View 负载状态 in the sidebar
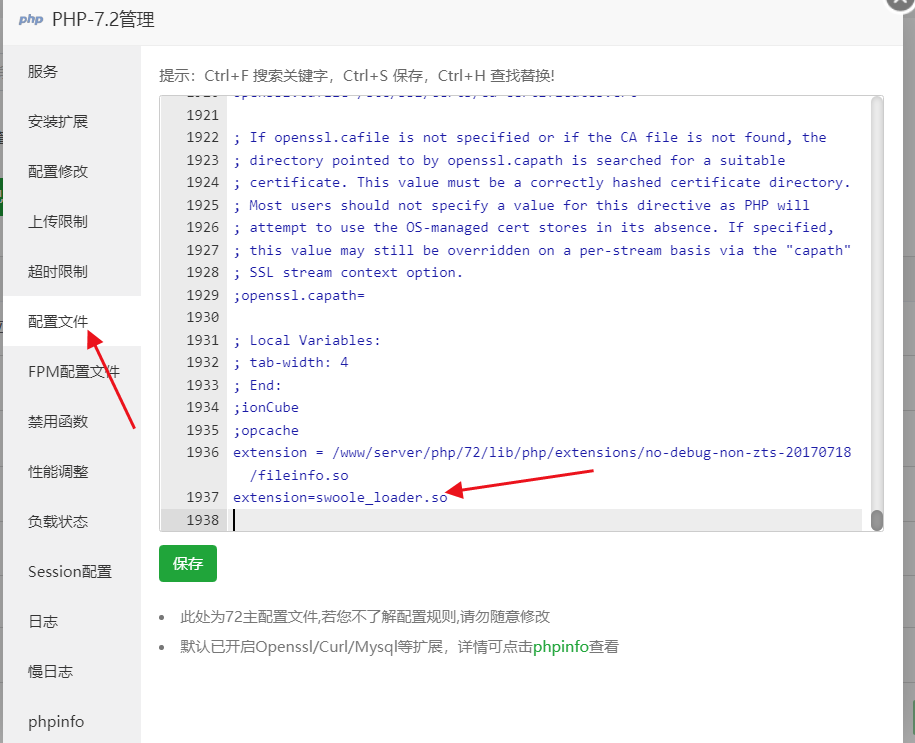The image size is (915, 743). click(x=58, y=522)
